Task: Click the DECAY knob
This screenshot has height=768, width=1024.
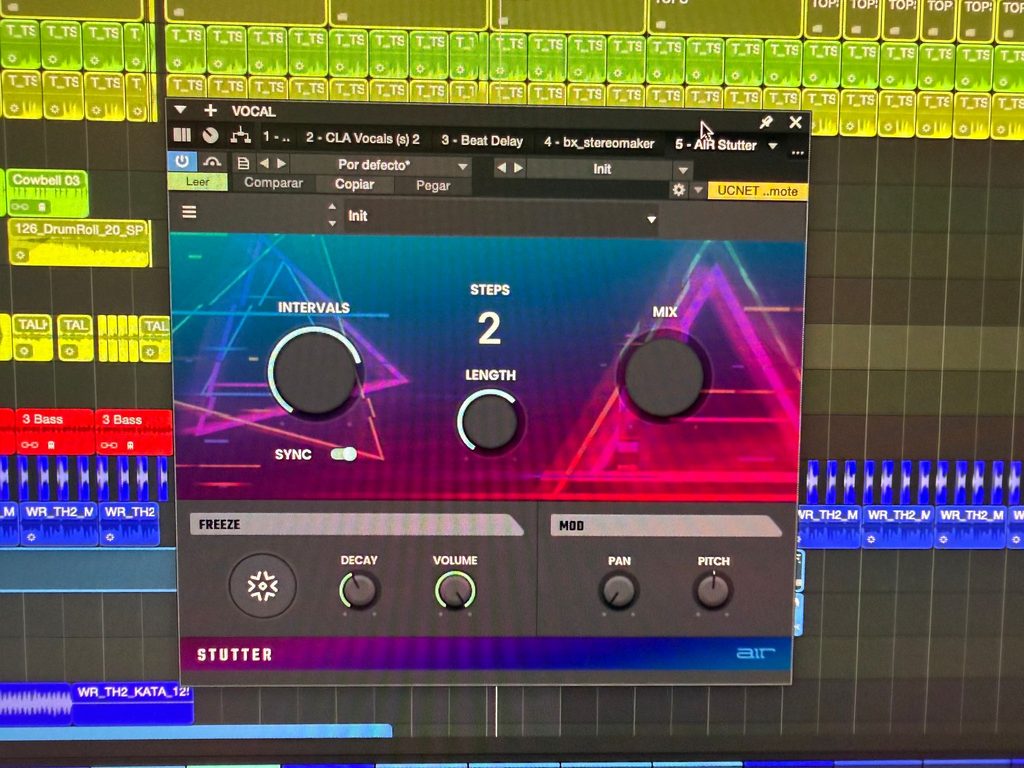Action: click(x=359, y=590)
